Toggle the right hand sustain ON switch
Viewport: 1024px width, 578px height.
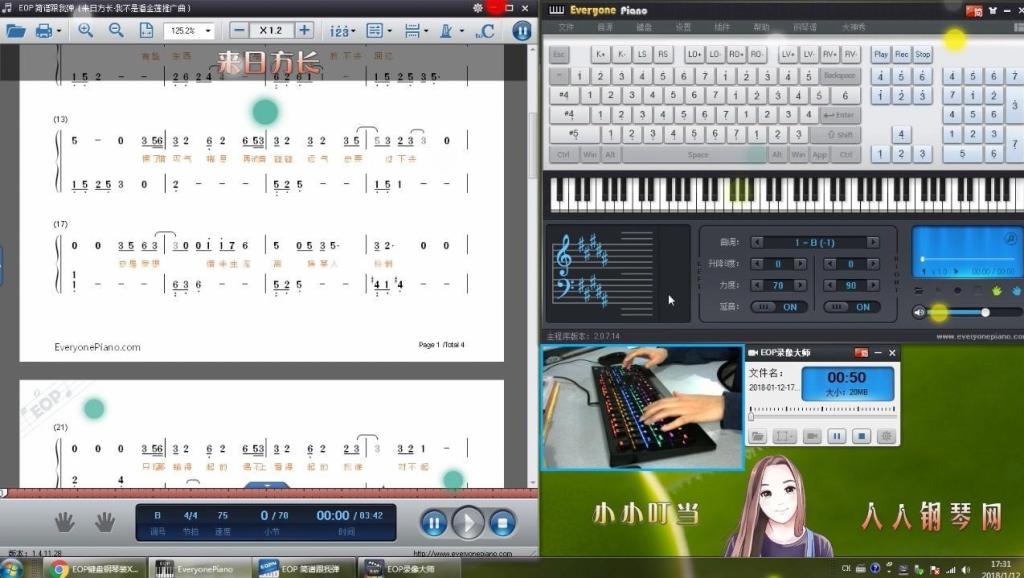coord(851,307)
